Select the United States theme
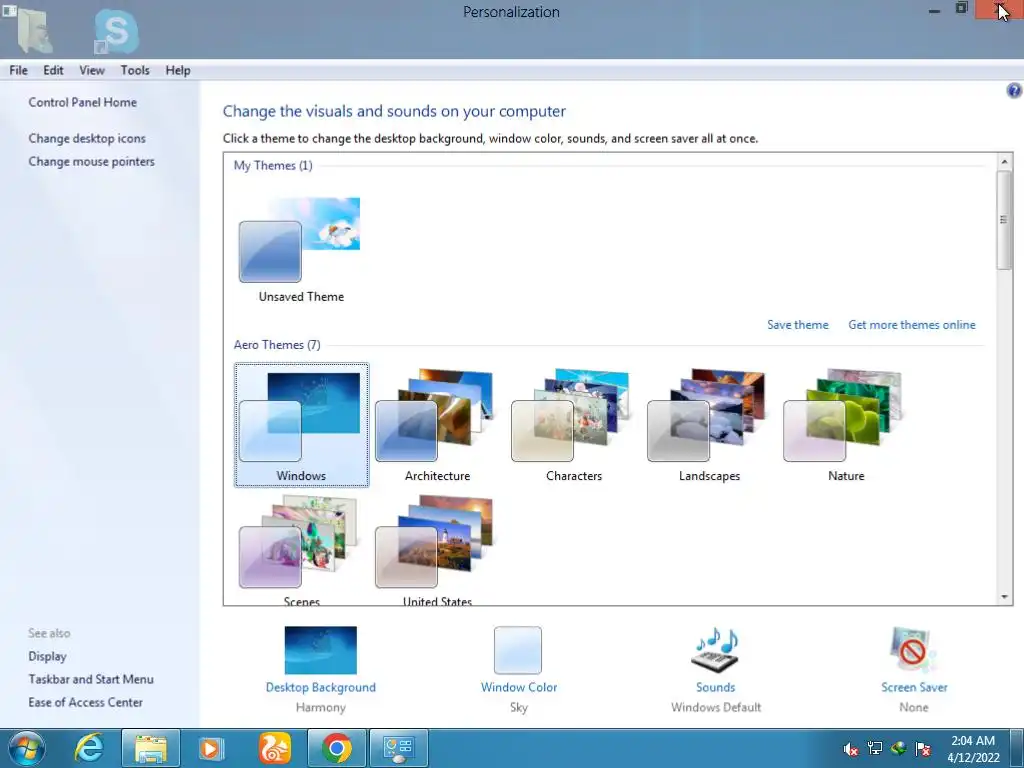 click(x=437, y=549)
